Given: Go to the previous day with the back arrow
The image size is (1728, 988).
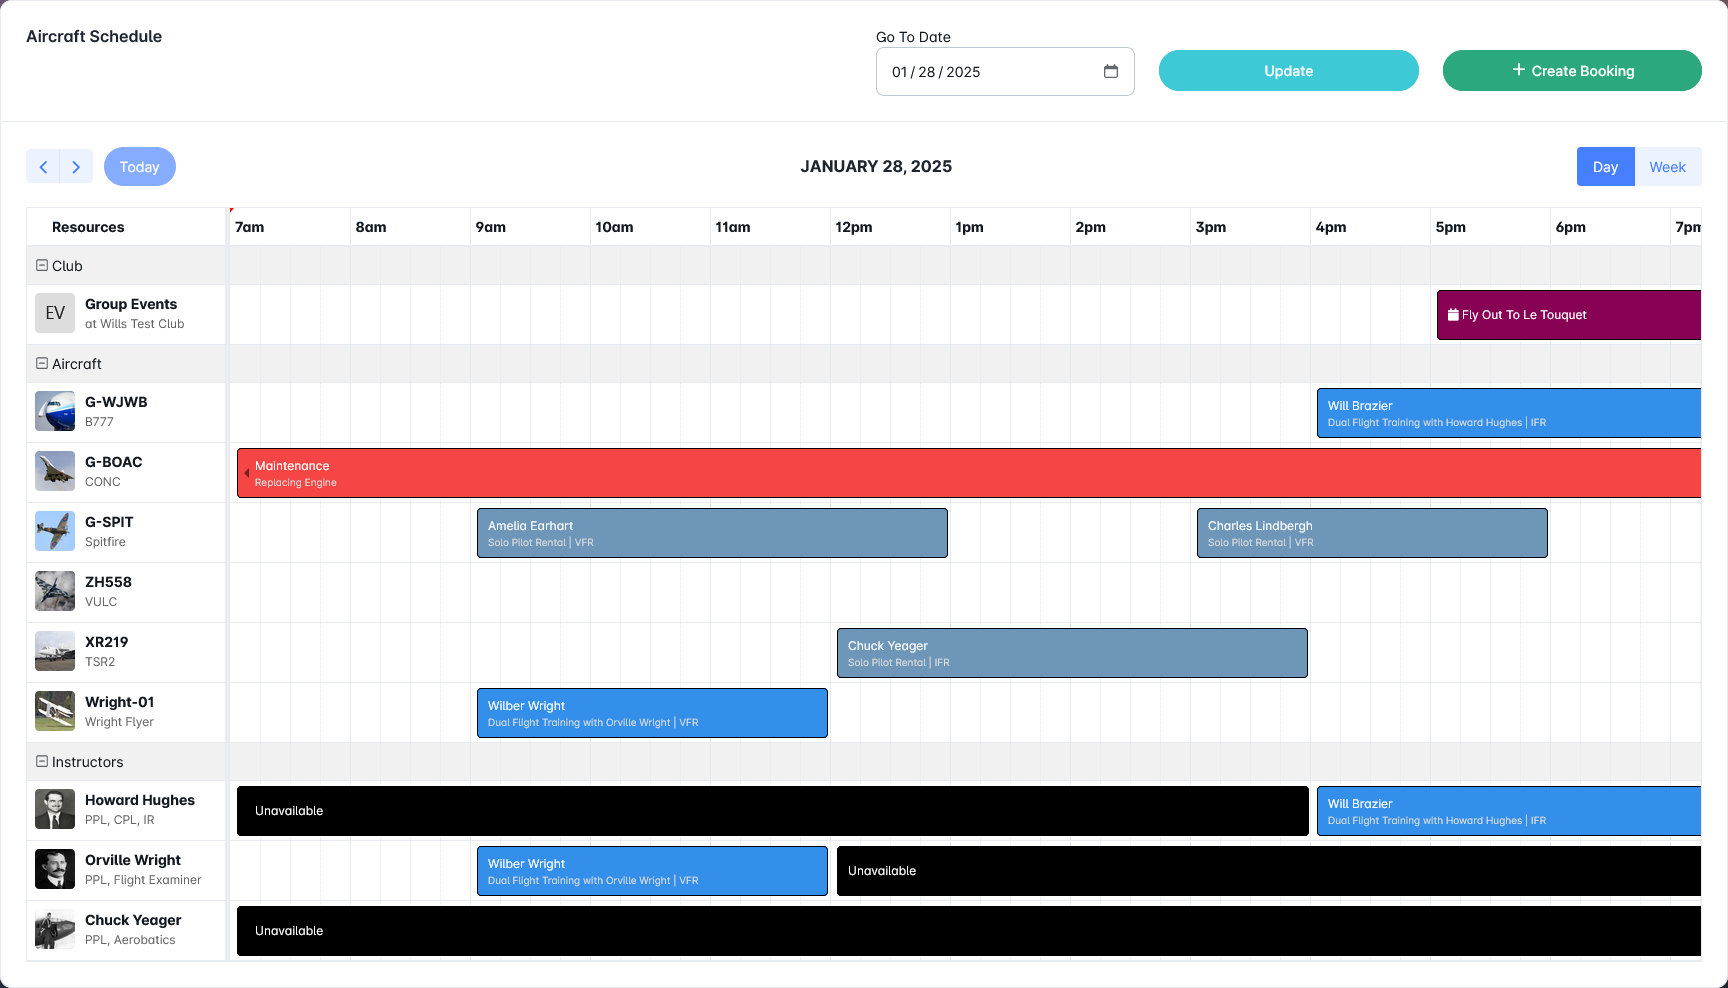Looking at the screenshot, I should [x=43, y=166].
